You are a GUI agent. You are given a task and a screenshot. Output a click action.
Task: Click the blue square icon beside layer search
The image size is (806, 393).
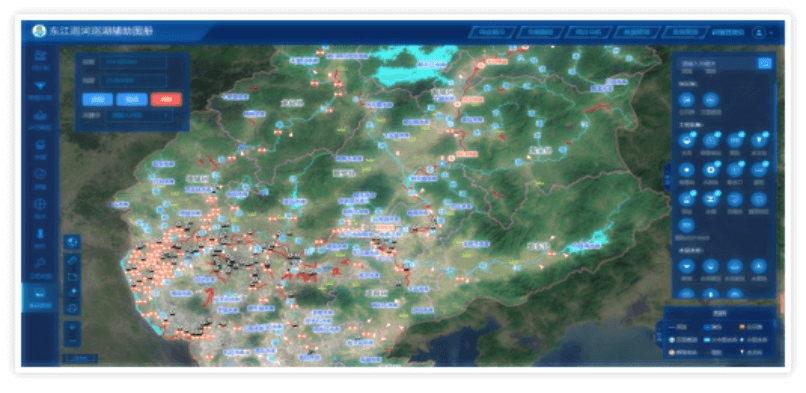click(764, 63)
